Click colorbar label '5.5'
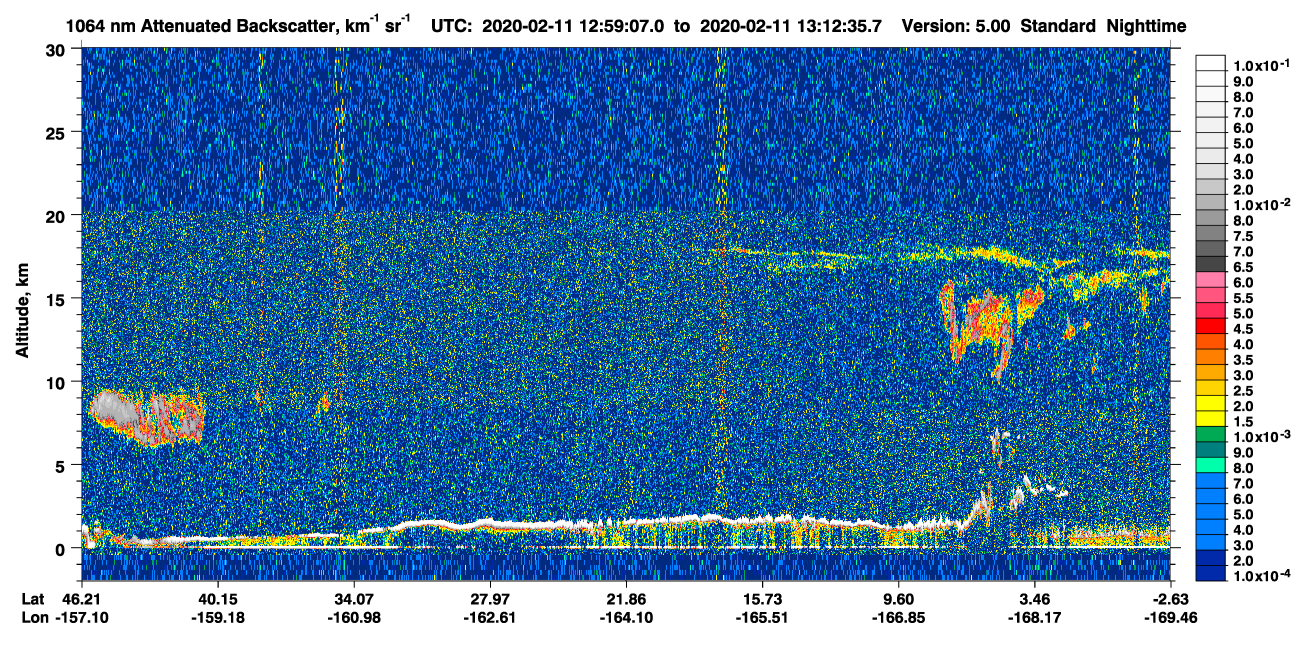Screen dimensions: 1300x667 click(x=1243, y=299)
